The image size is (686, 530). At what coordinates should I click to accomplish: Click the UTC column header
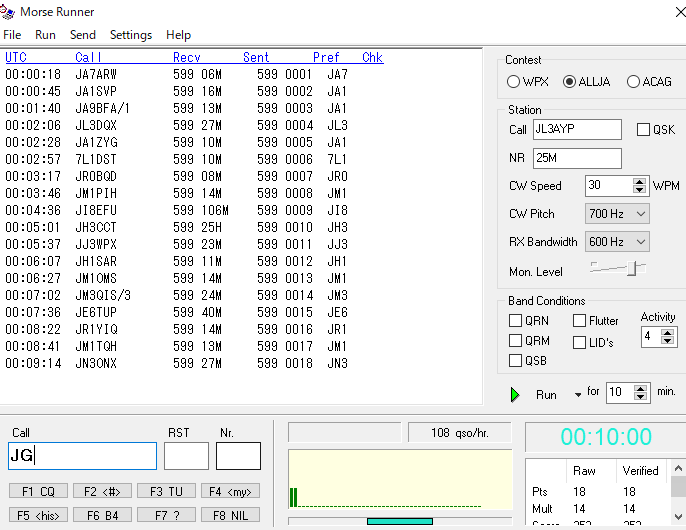pos(16,57)
